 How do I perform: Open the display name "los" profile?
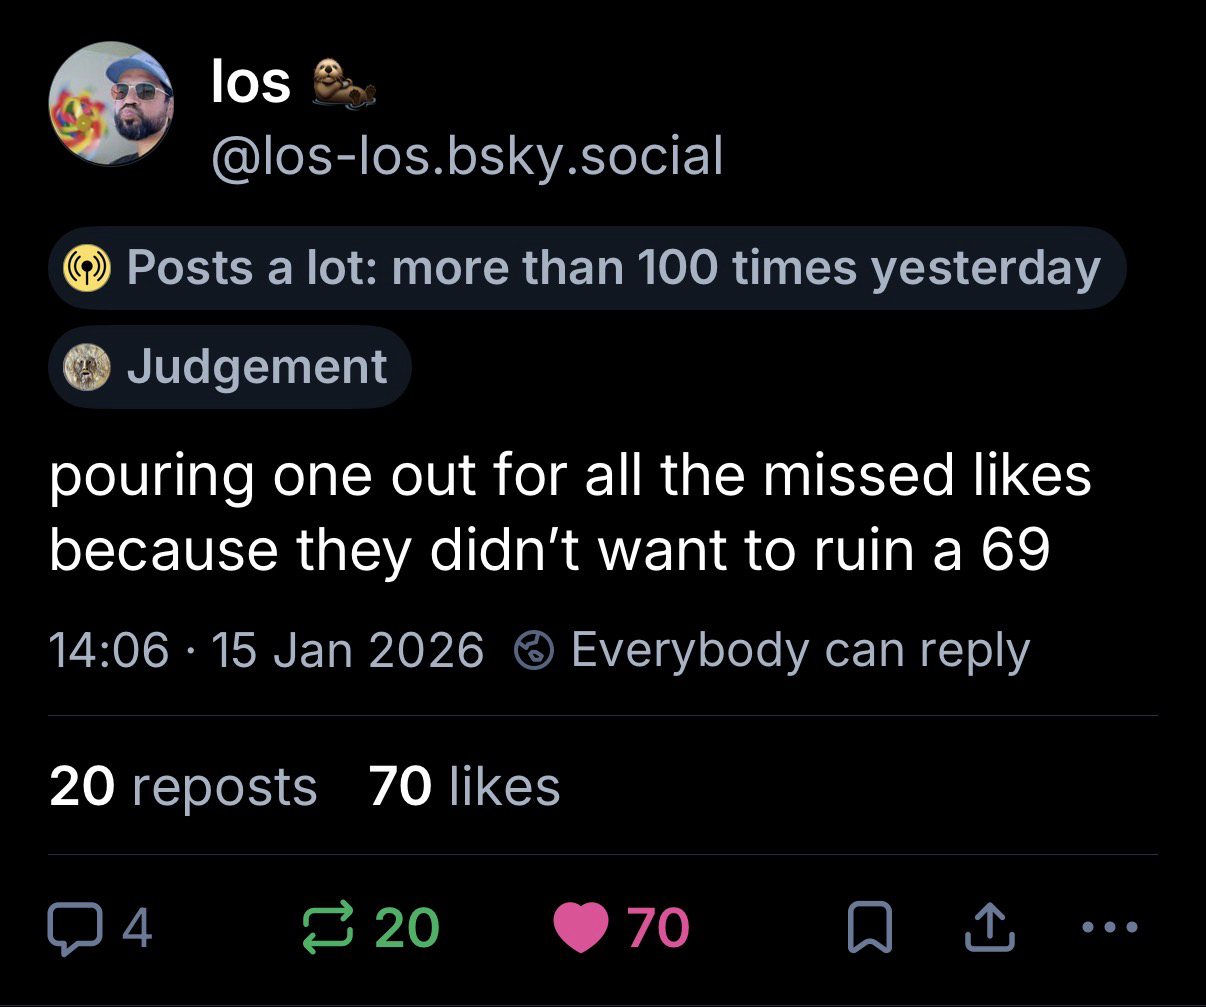250,82
